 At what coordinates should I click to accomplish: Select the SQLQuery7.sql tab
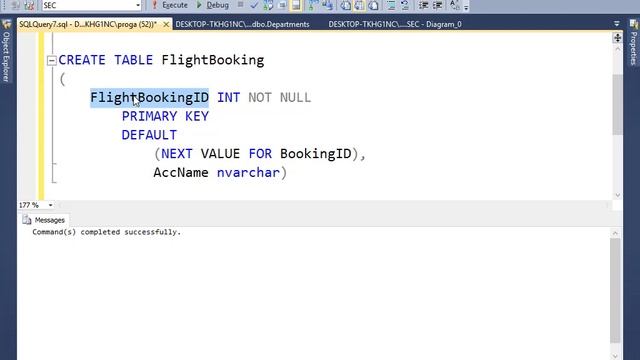coord(88,24)
